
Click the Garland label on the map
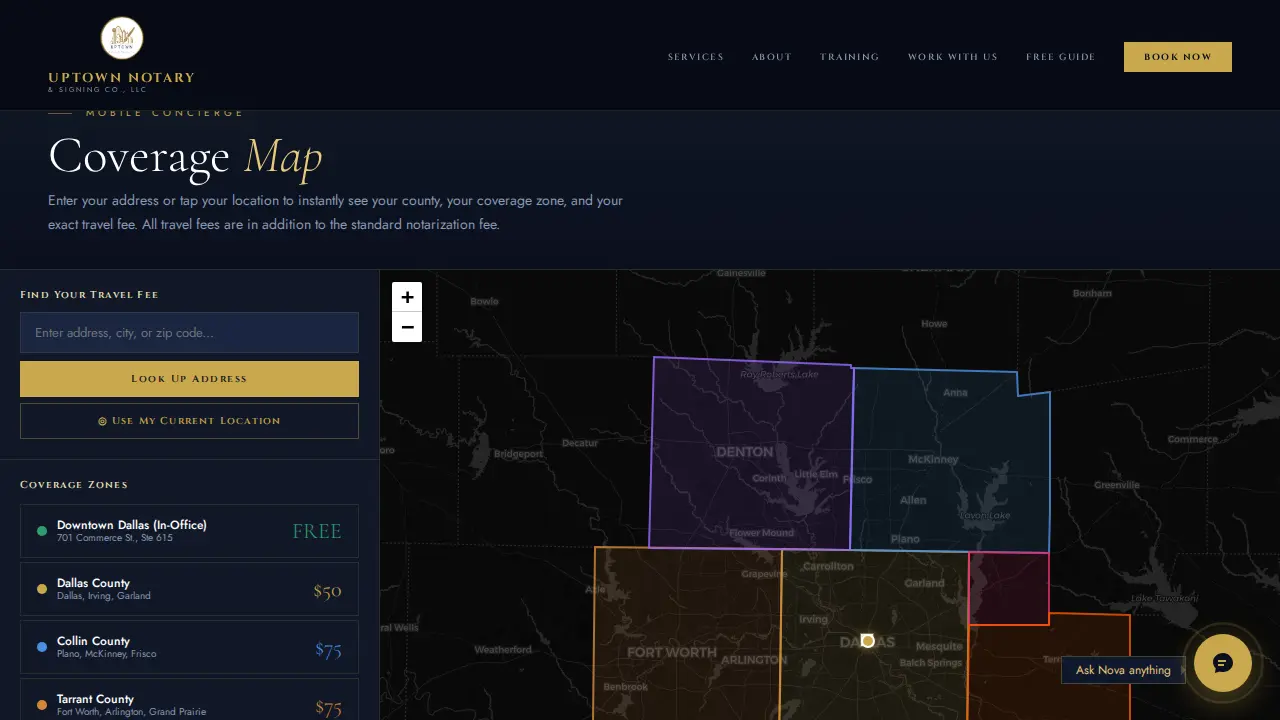pyautogui.click(x=924, y=583)
